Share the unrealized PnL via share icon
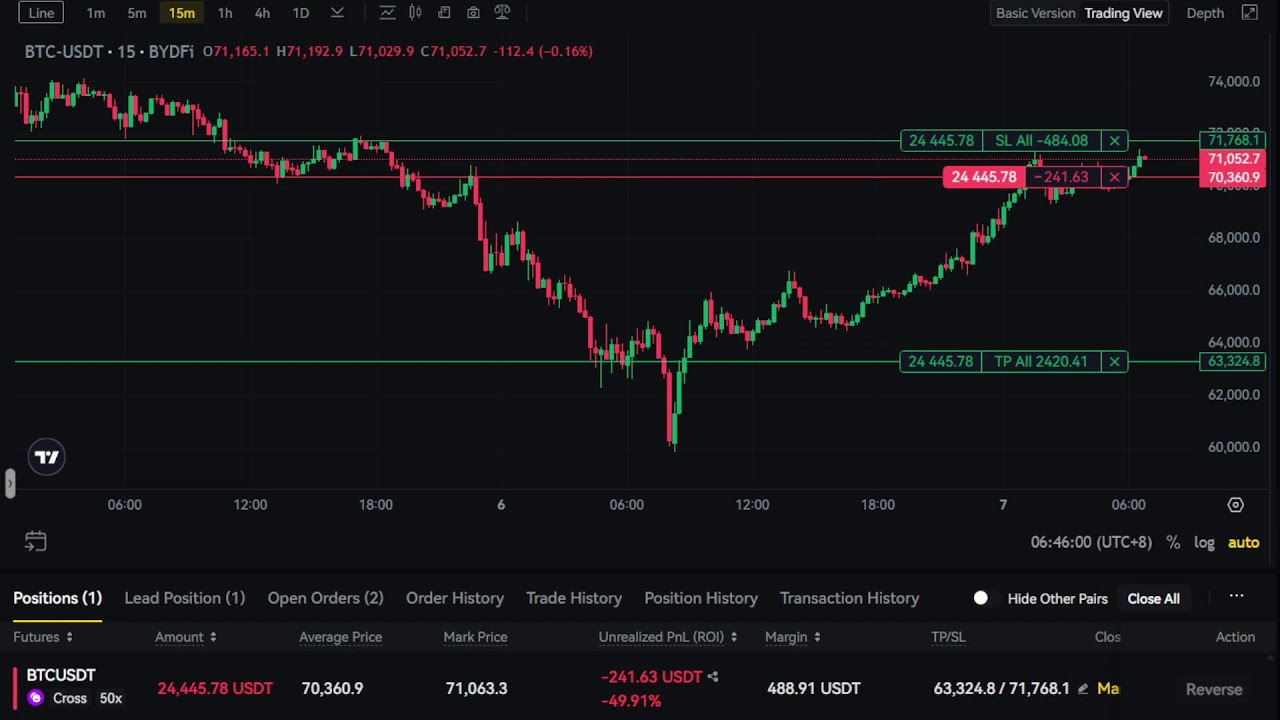Image resolution: width=1280 pixels, height=720 pixels. 713,677
